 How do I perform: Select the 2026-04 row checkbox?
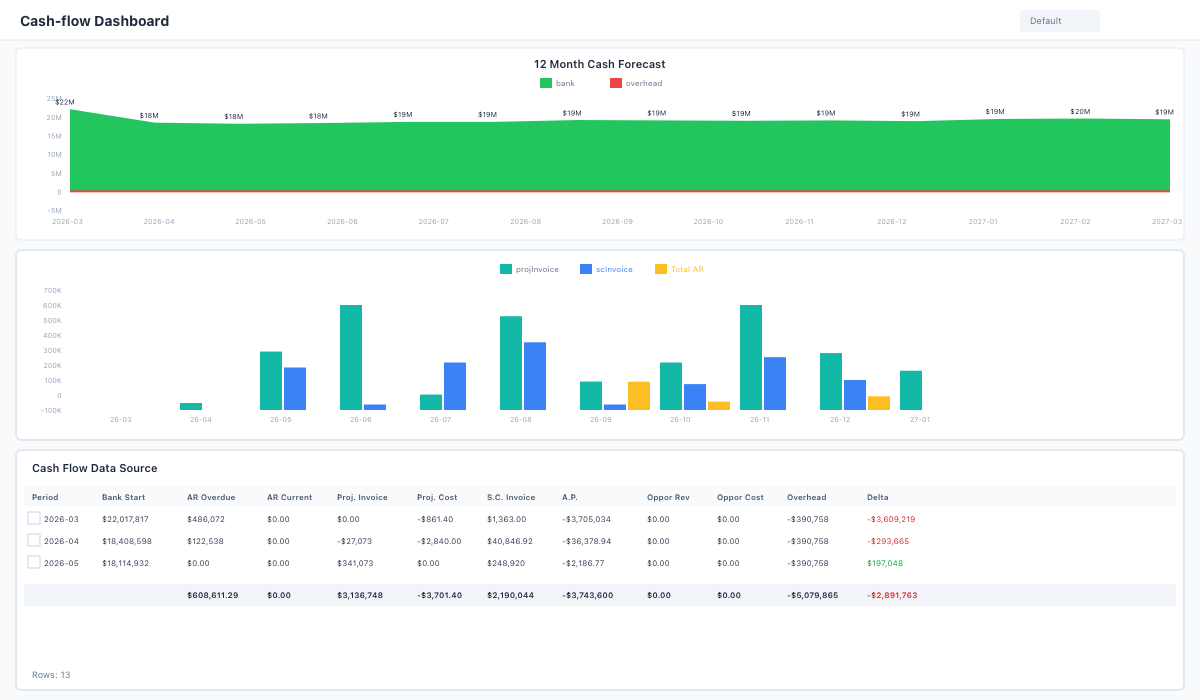(34, 541)
